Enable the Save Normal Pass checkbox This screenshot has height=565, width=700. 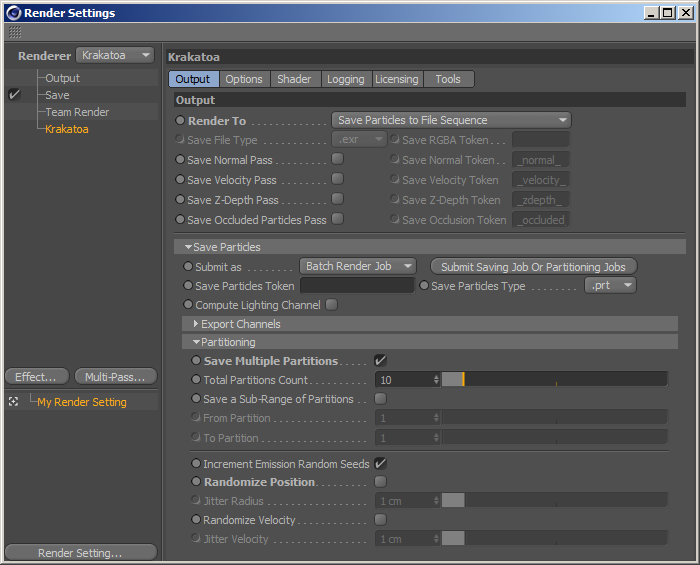pos(338,159)
